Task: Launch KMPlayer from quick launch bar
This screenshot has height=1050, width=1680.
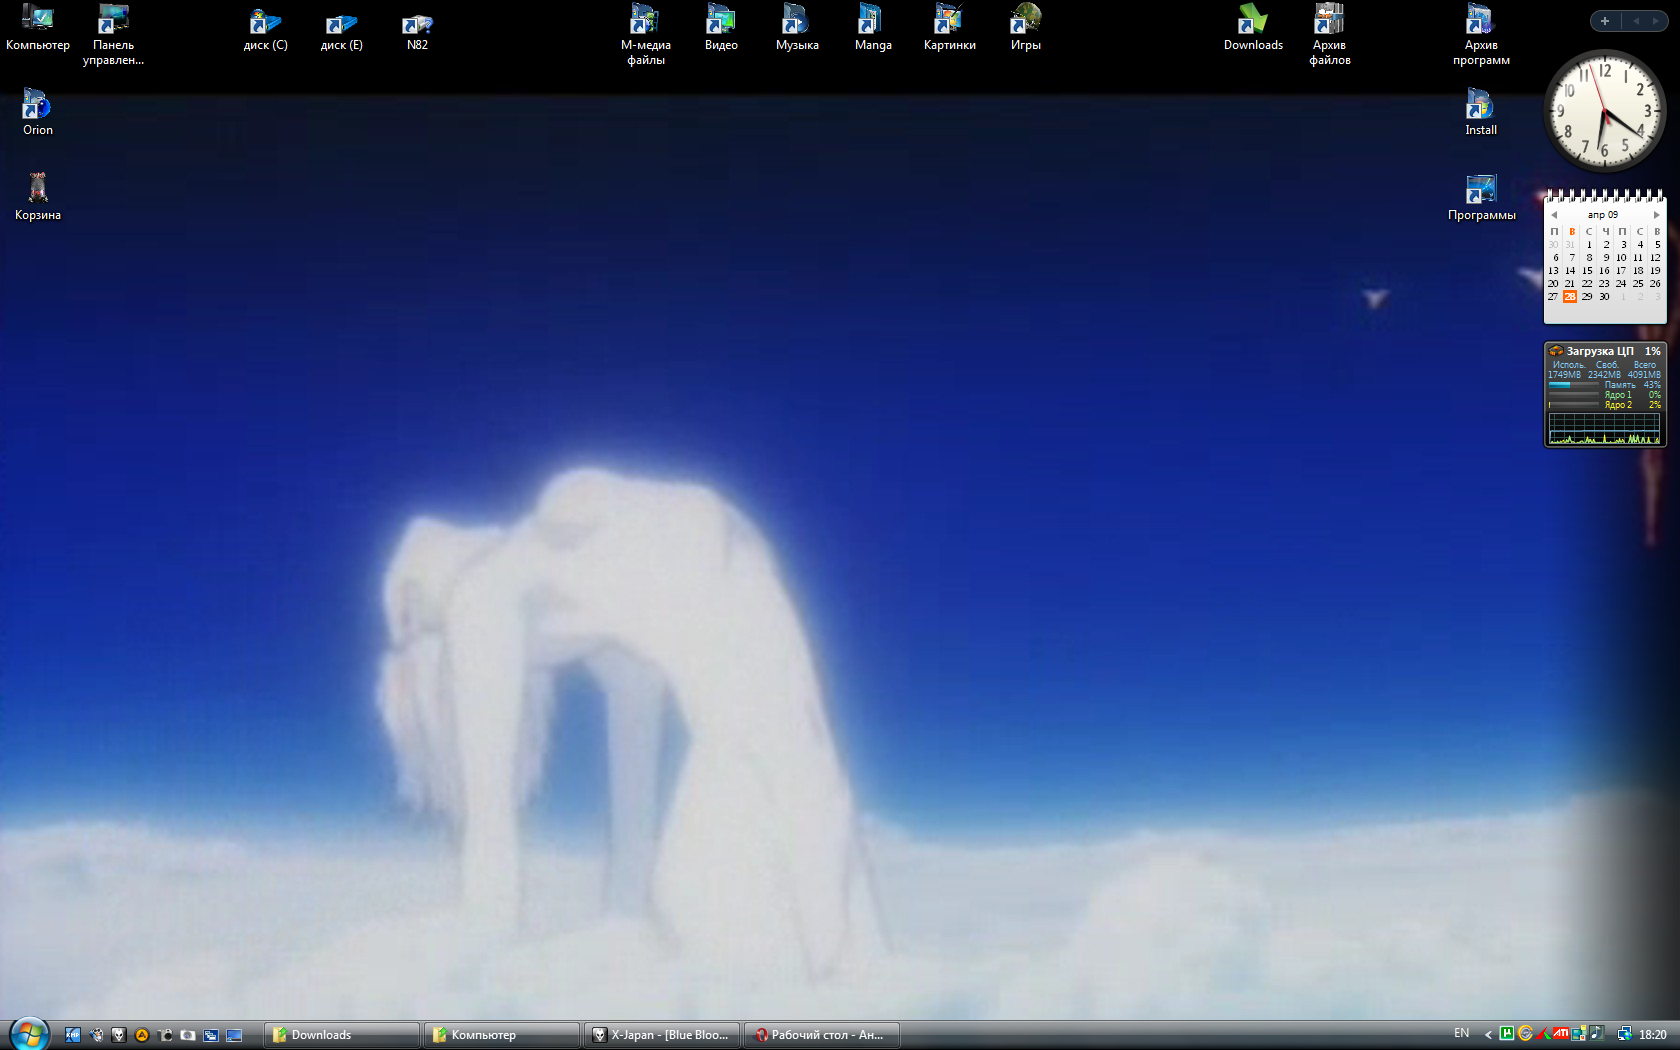Action: [73, 1035]
